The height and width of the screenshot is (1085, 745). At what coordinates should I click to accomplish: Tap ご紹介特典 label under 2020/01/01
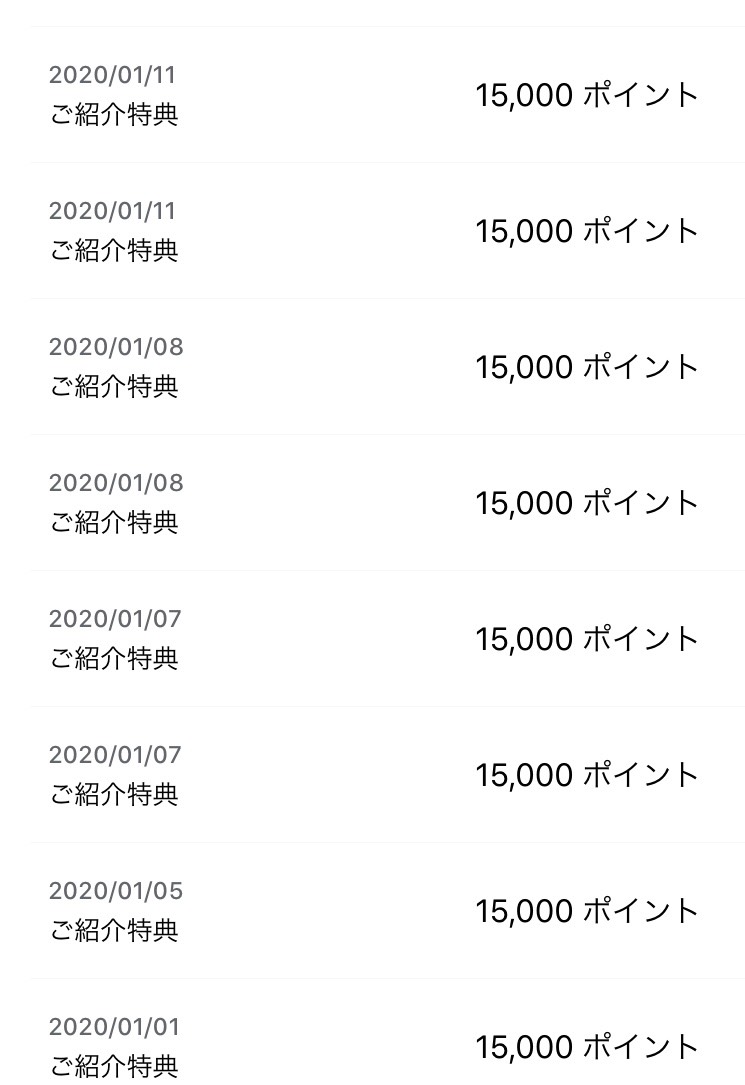pos(114,1066)
